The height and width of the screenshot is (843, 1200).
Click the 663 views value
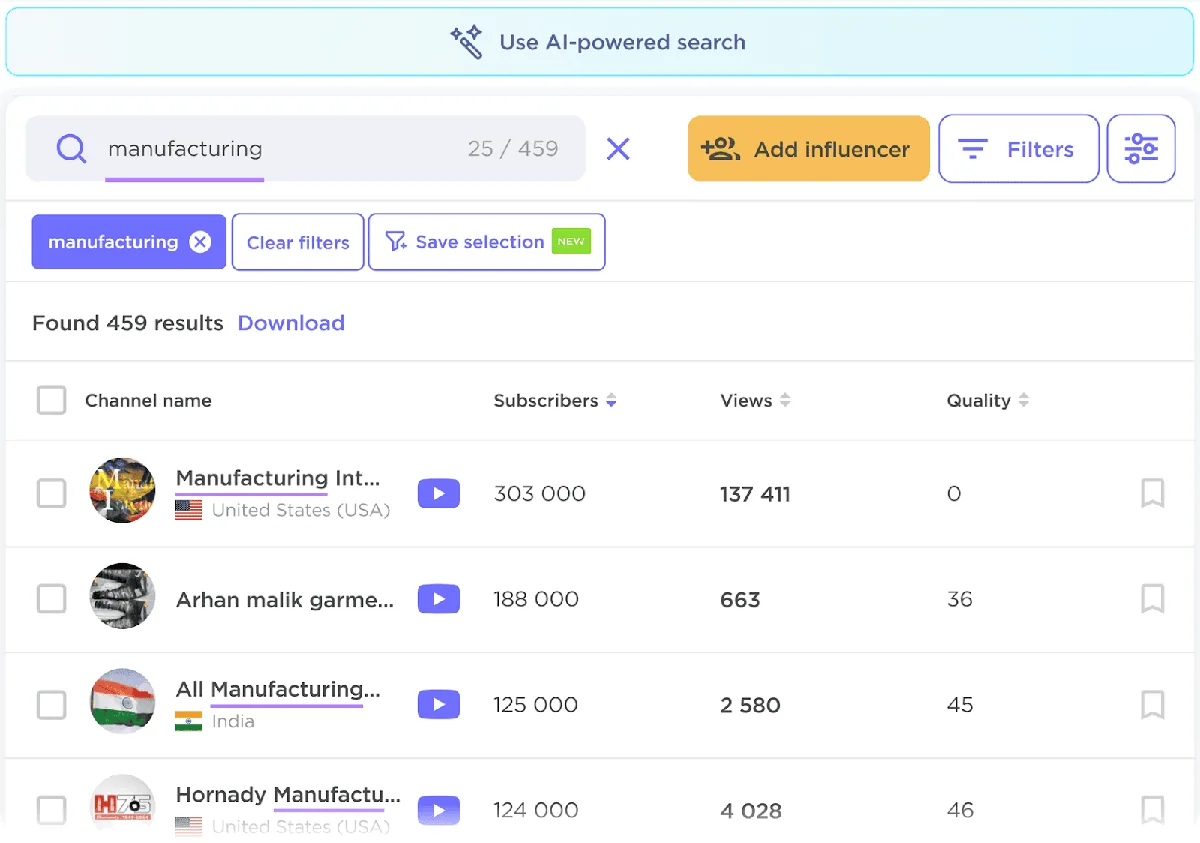coord(740,600)
